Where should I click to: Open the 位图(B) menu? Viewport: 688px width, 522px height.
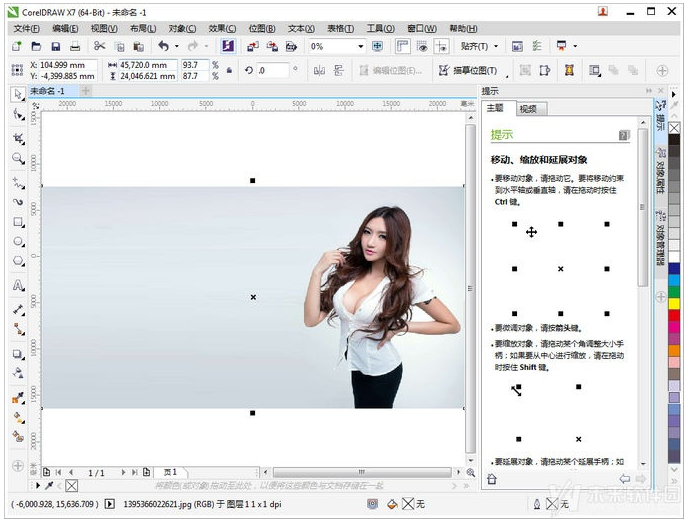pyautogui.click(x=262, y=29)
